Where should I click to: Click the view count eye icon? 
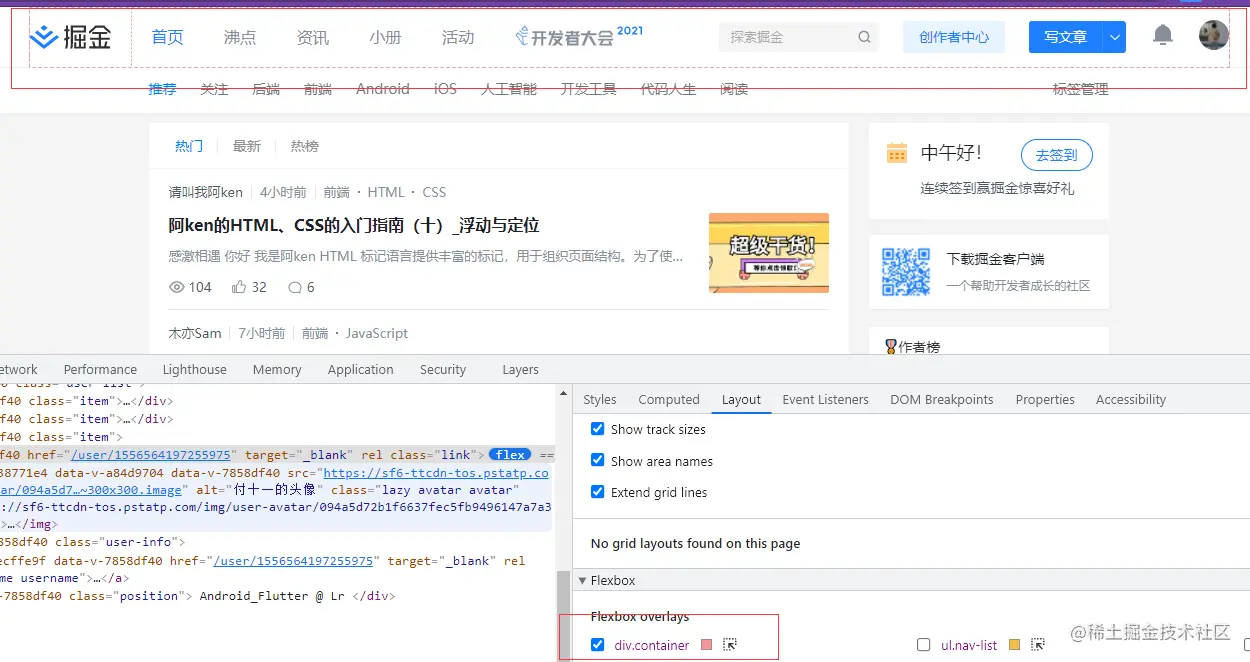click(x=177, y=287)
